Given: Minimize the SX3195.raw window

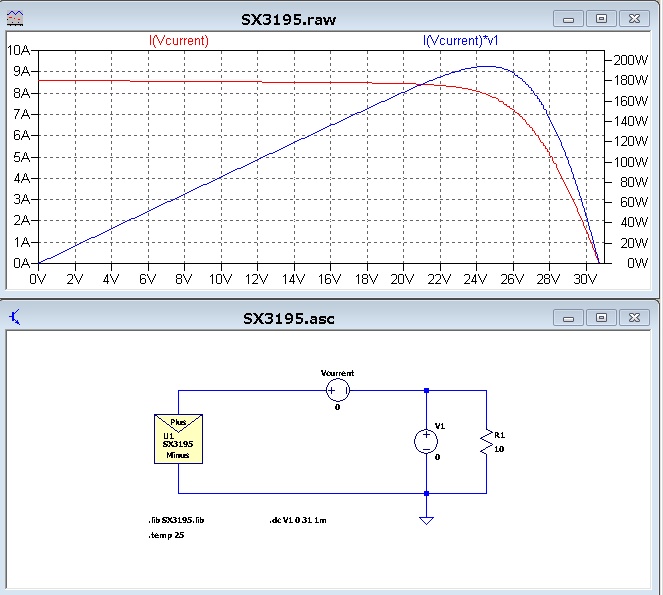Looking at the screenshot, I should click(x=569, y=19).
